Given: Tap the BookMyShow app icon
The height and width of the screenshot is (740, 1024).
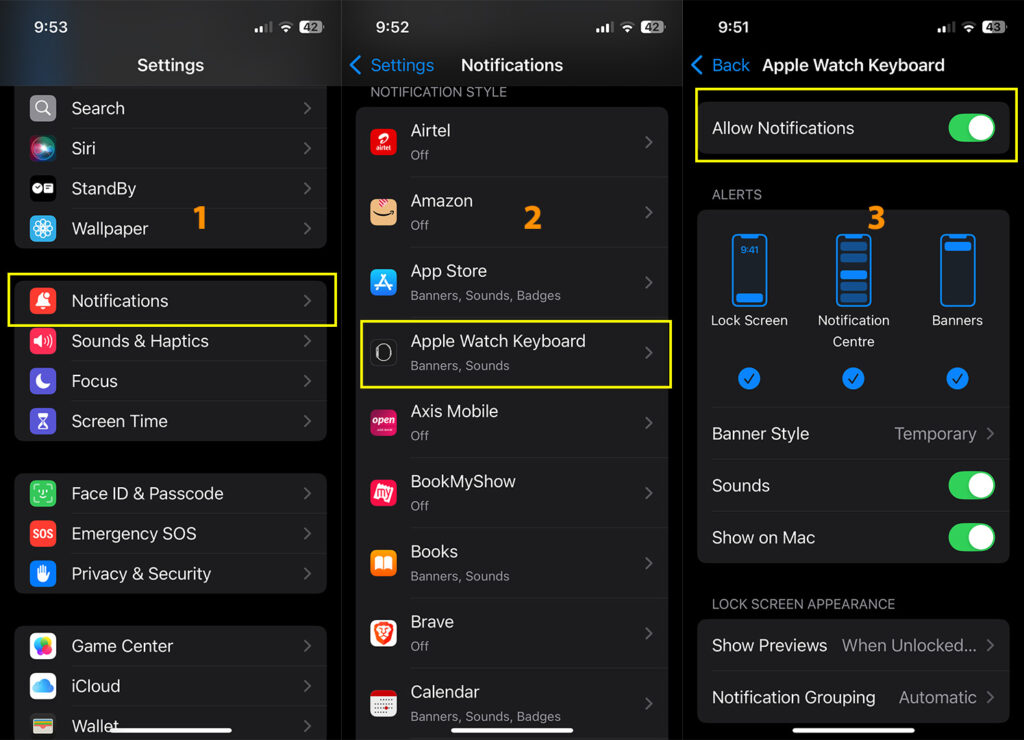Looking at the screenshot, I should tap(383, 492).
